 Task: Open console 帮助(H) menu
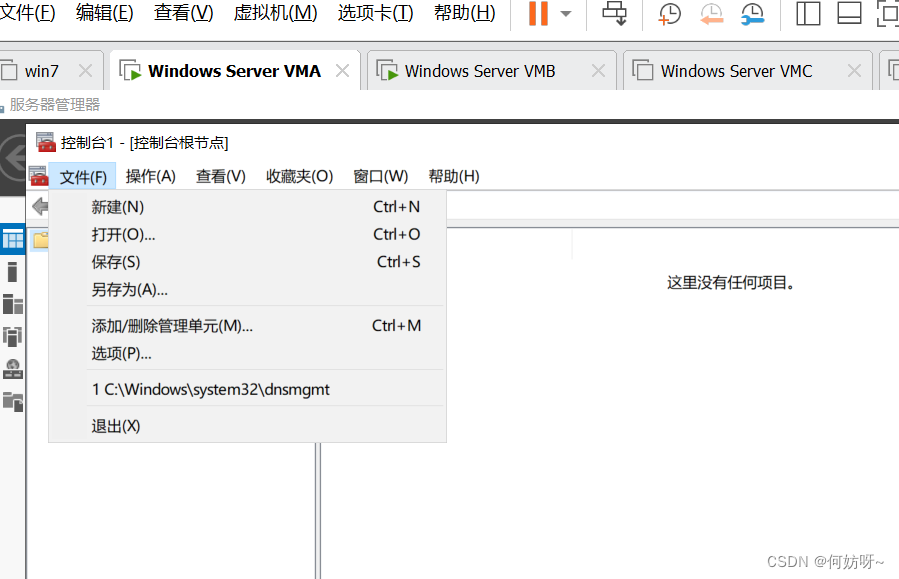pos(454,177)
